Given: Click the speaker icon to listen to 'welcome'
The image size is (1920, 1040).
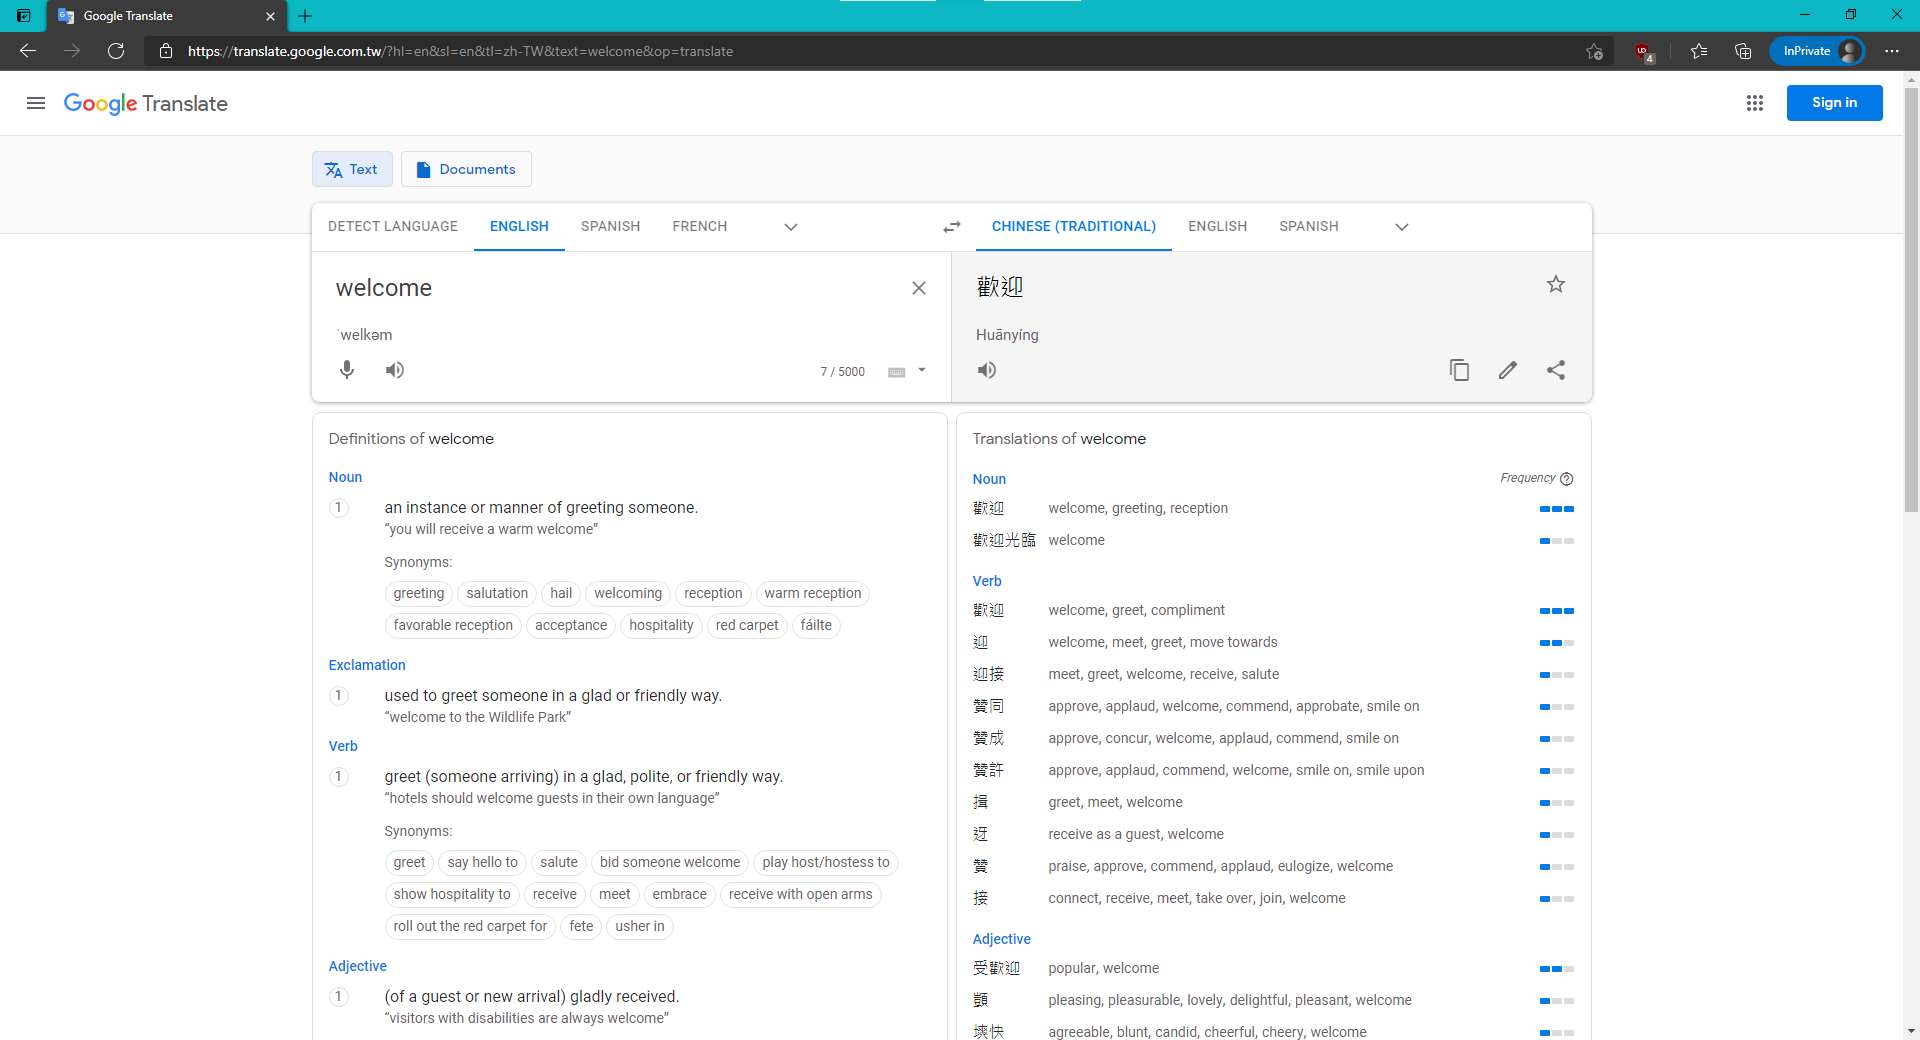Looking at the screenshot, I should click(394, 370).
